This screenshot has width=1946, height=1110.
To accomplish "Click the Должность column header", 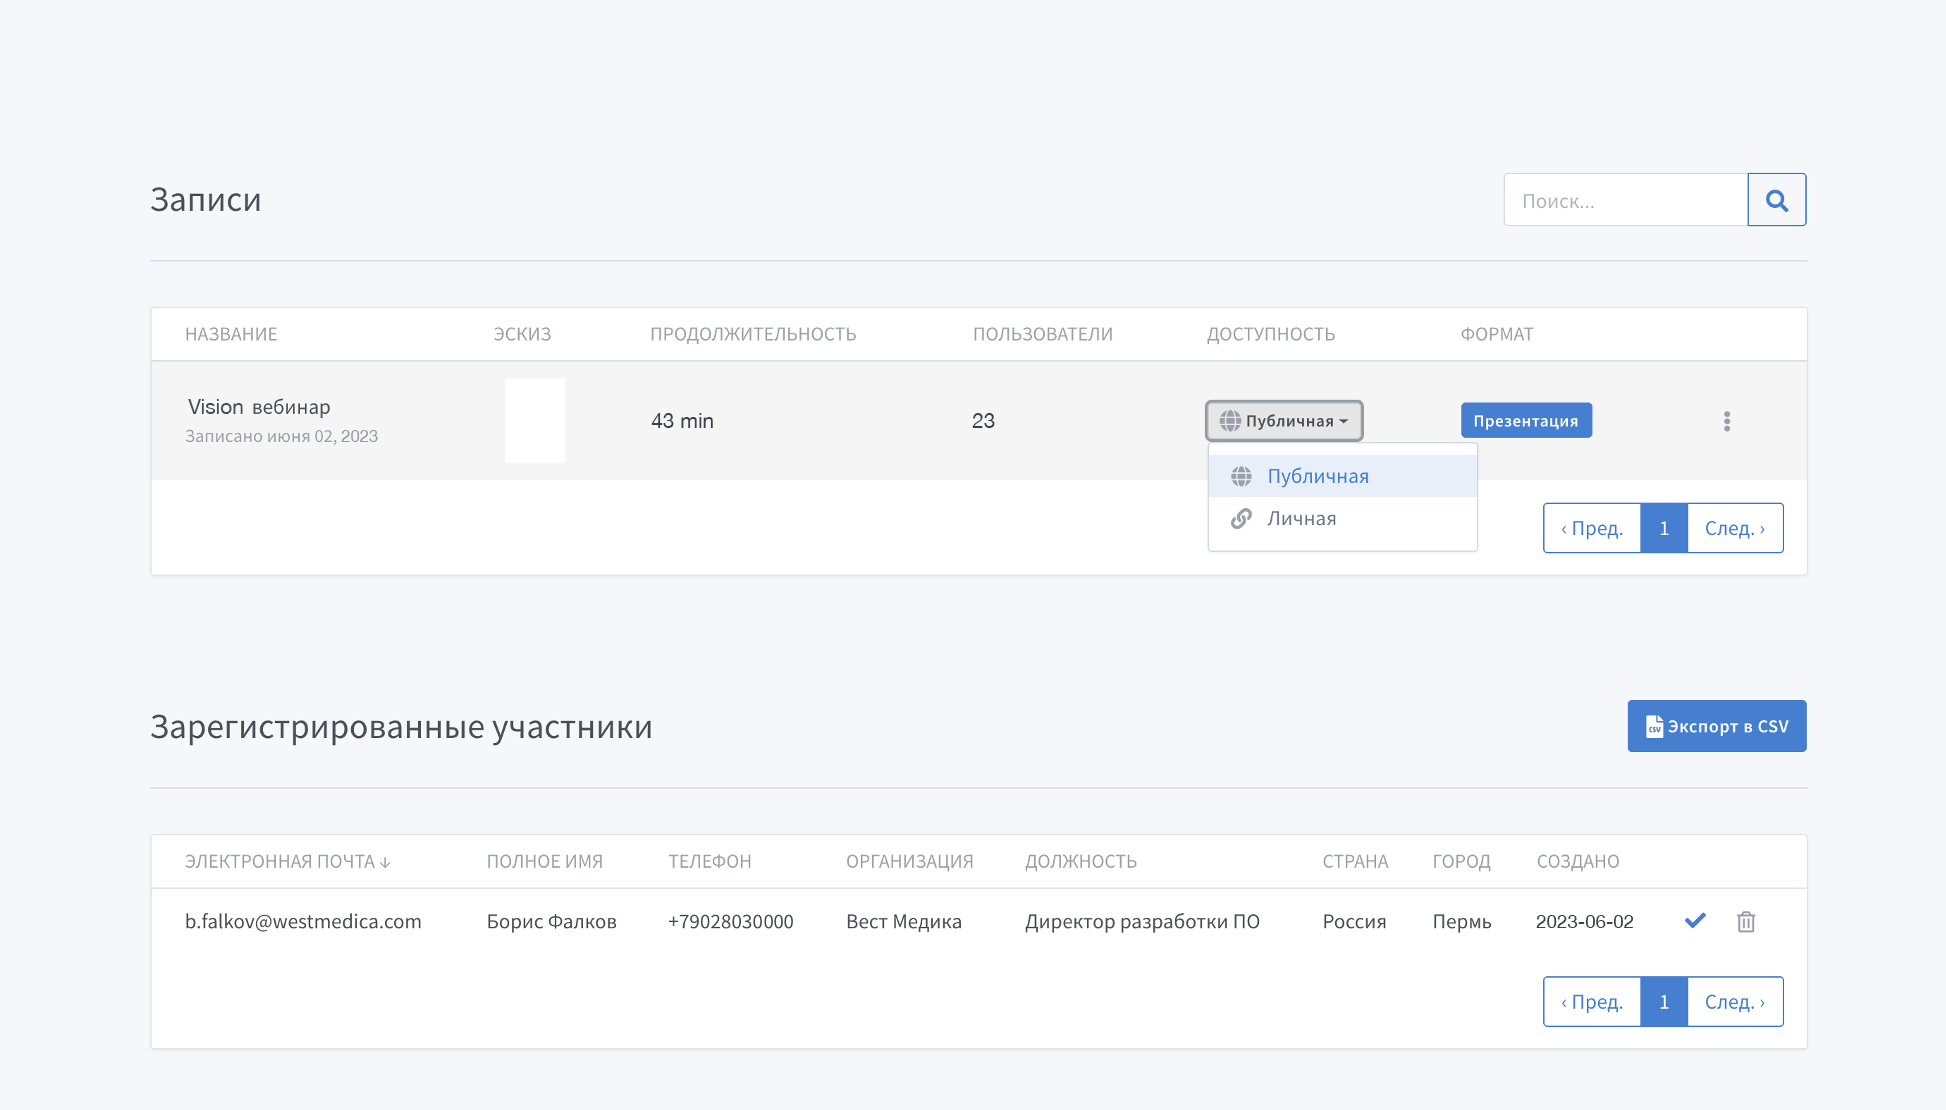I will (x=1081, y=862).
